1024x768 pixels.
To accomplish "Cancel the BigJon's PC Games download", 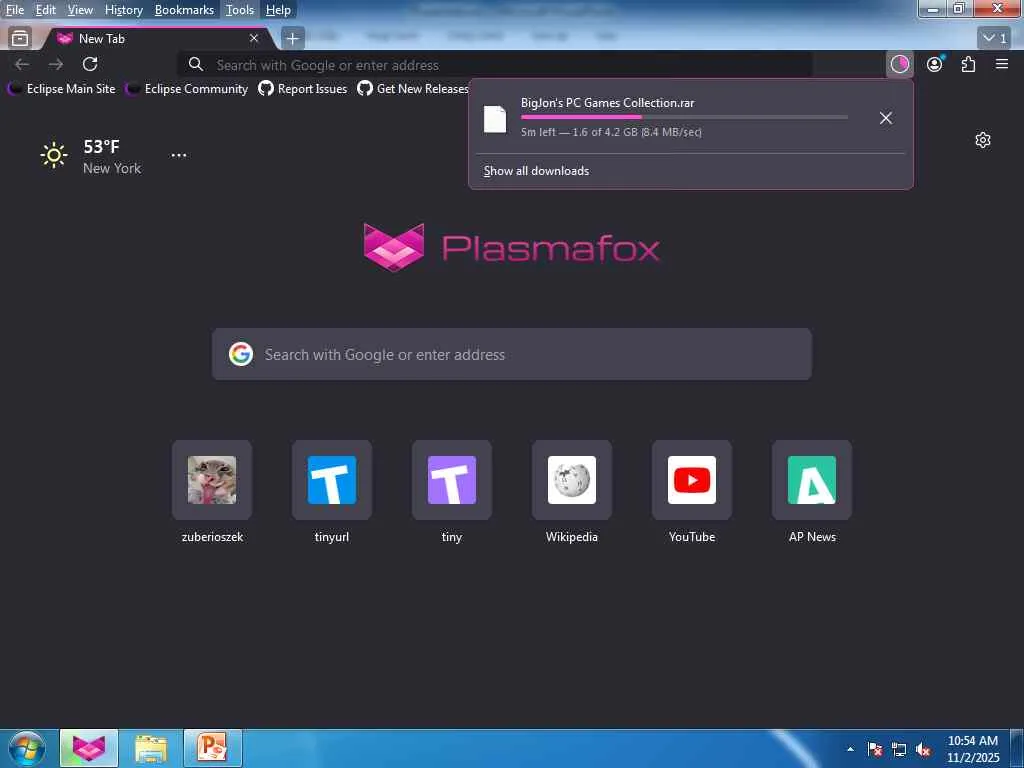I will [886, 118].
